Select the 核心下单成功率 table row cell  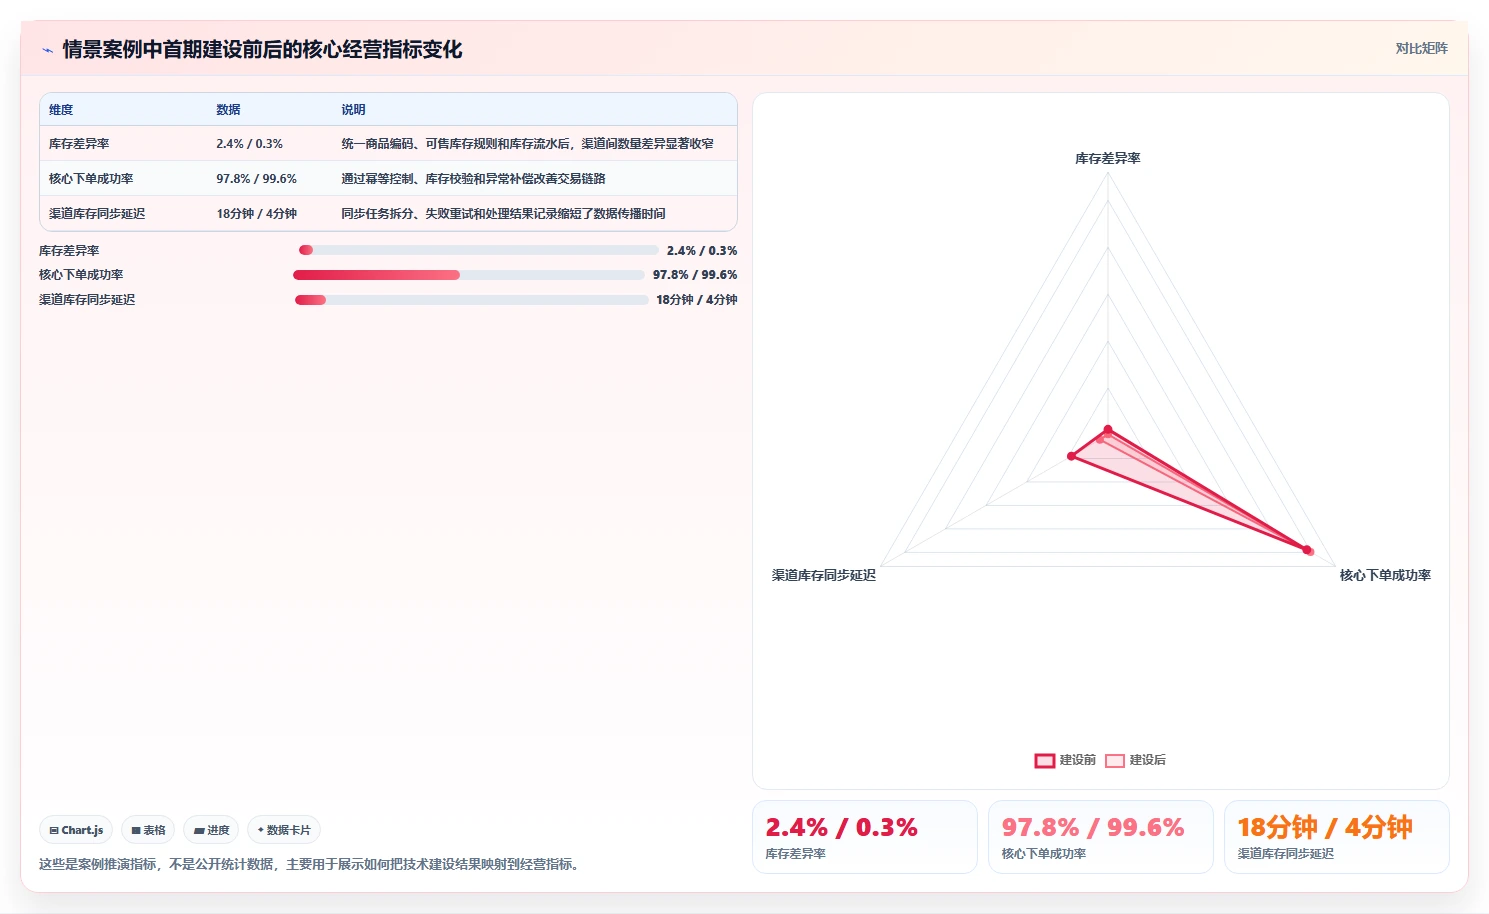pyautogui.click(x=91, y=179)
